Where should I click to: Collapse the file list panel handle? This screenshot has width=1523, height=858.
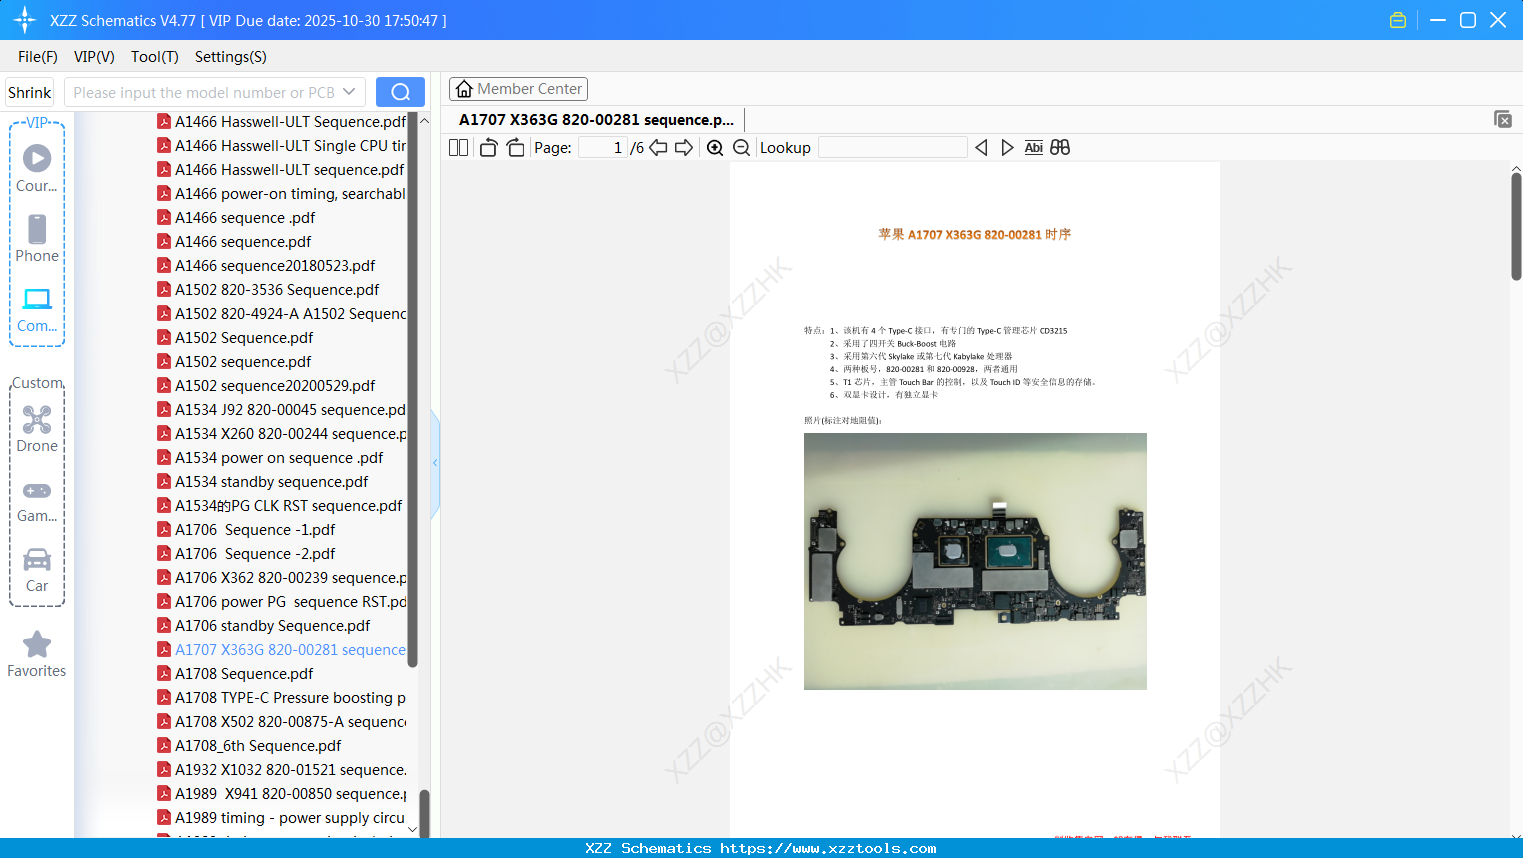tap(435, 463)
